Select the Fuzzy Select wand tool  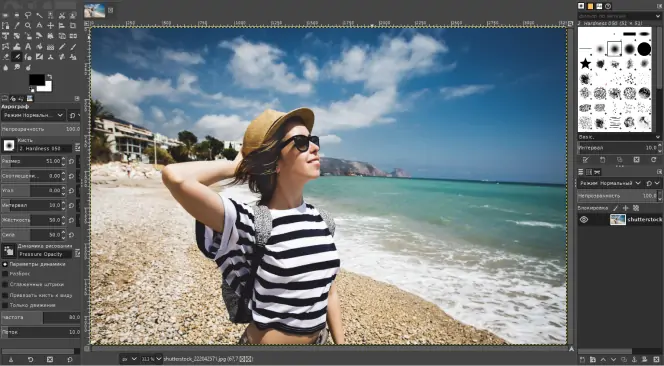[39, 15]
